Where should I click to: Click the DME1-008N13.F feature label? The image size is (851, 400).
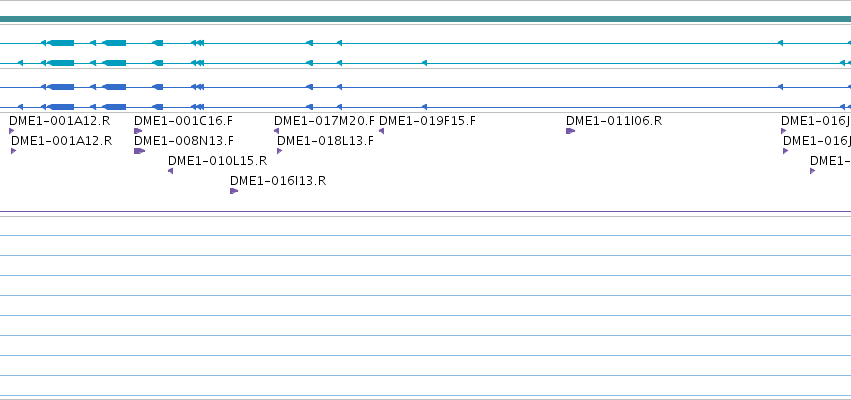tap(184, 141)
